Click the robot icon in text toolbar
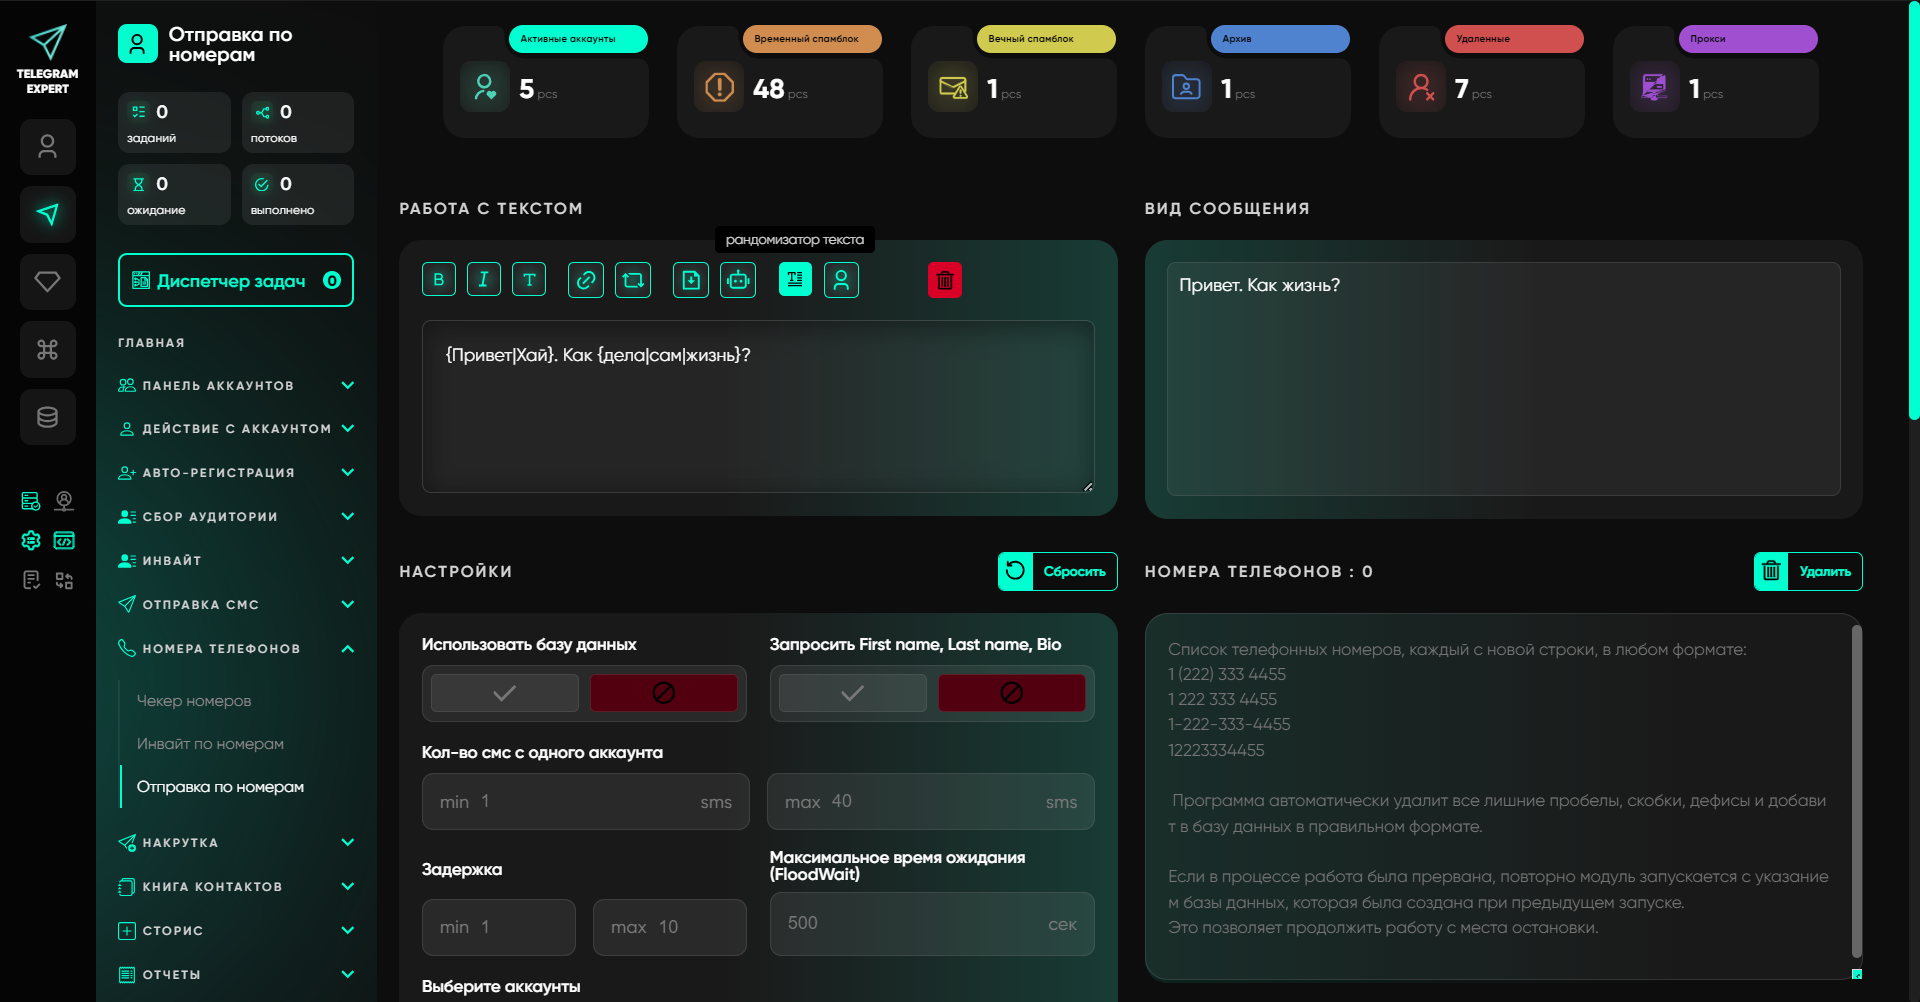 738,280
